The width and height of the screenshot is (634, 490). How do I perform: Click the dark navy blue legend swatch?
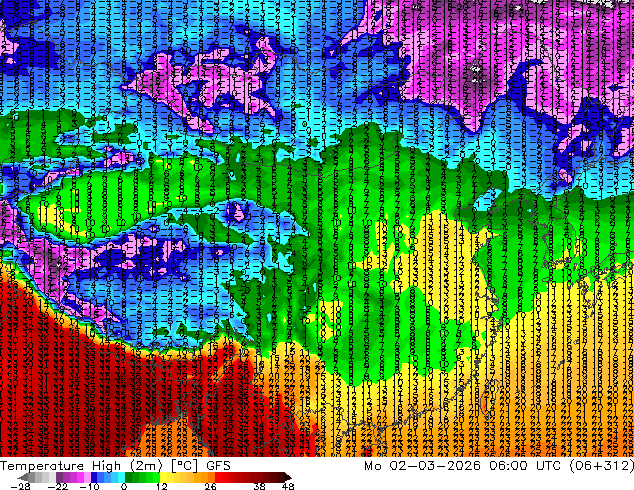(94, 477)
